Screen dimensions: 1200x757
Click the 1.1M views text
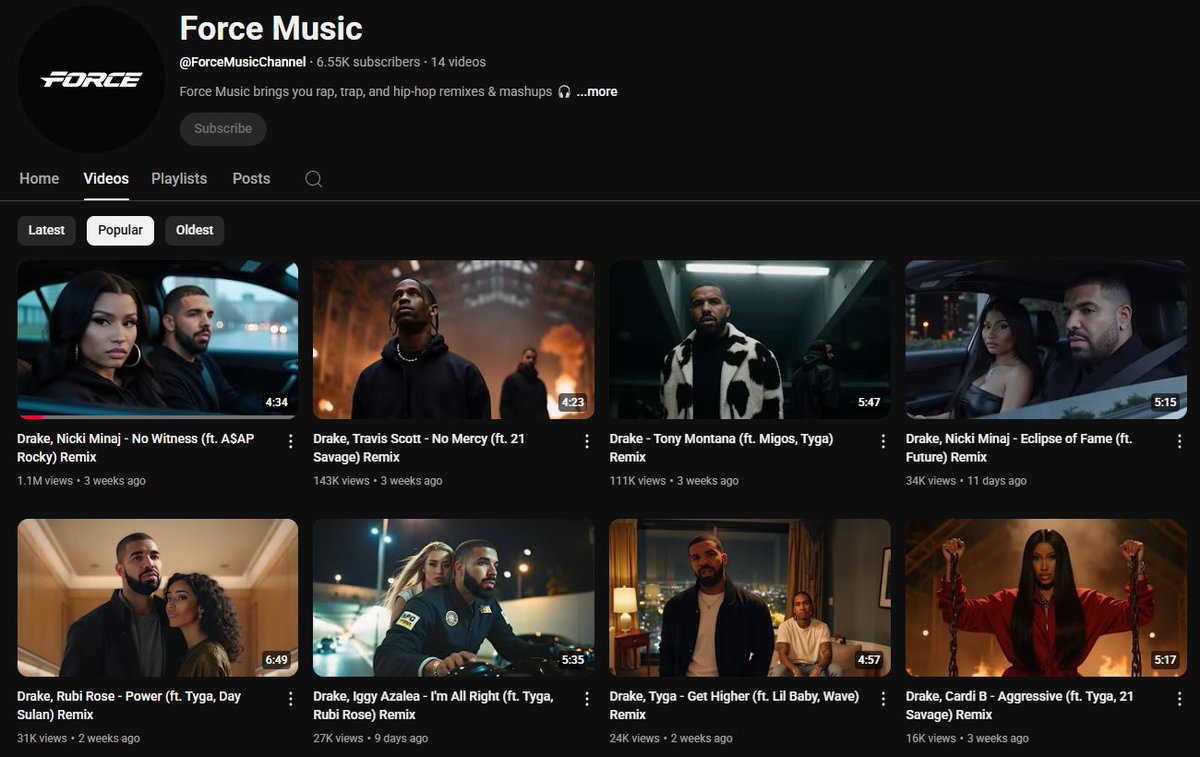coord(45,481)
